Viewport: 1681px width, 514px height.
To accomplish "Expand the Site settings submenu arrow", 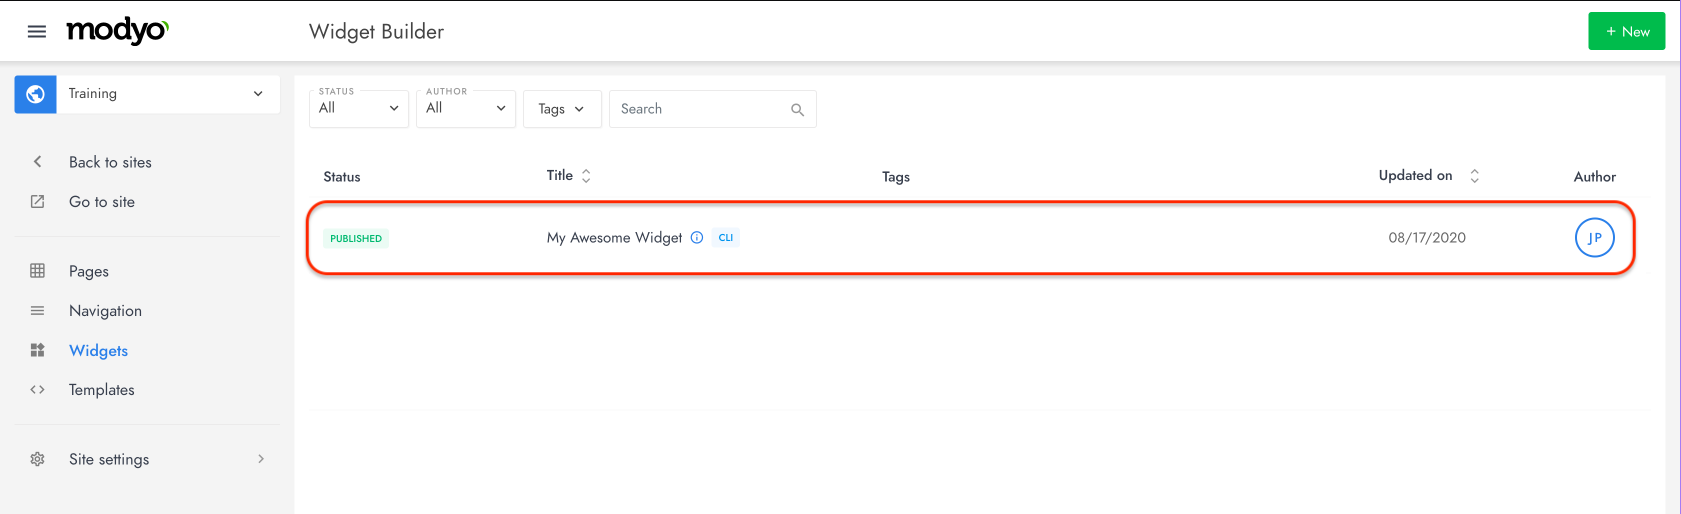I will [261, 459].
